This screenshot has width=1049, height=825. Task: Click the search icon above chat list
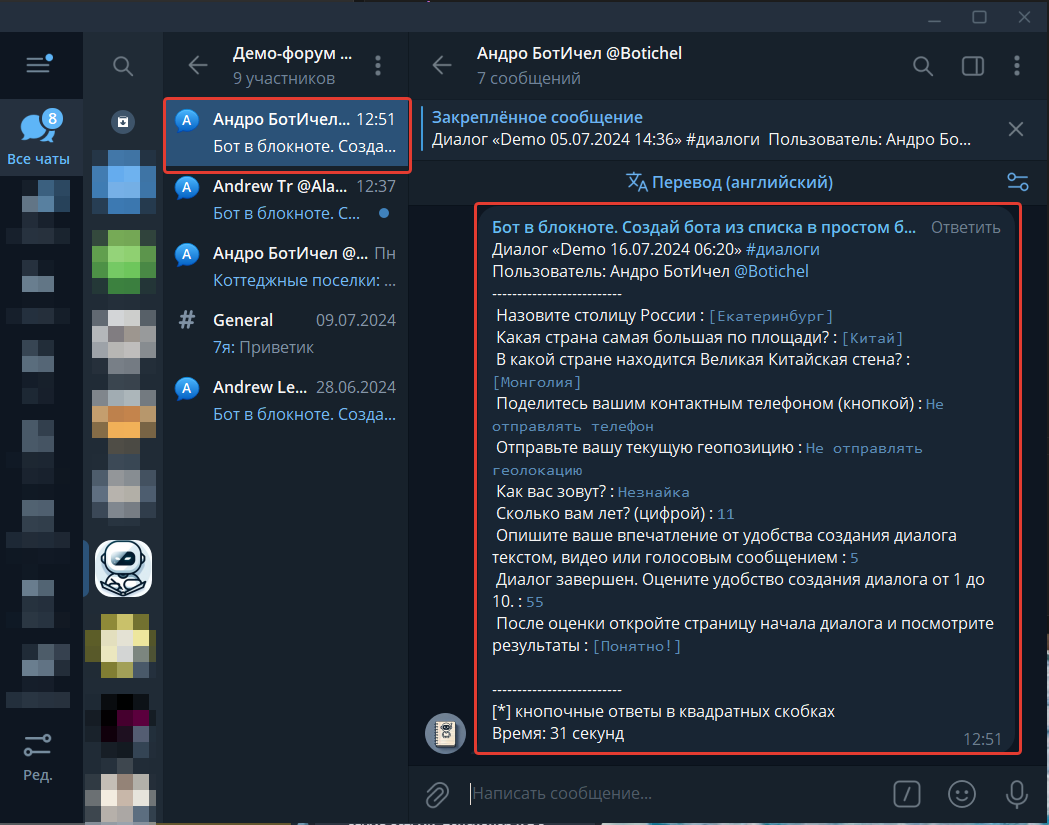[122, 66]
